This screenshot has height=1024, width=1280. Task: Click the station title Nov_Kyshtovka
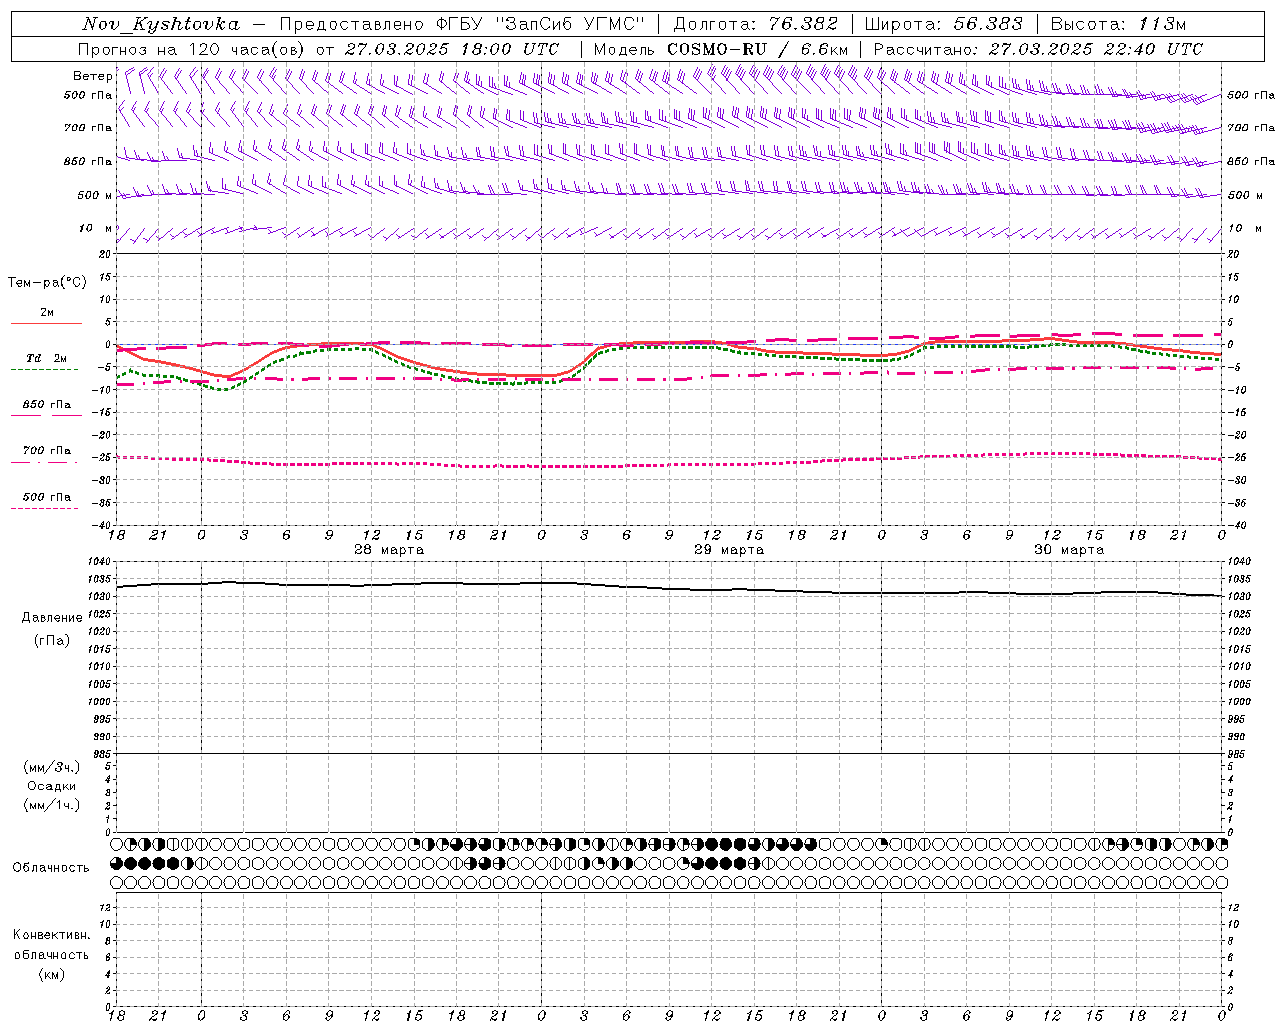click(161, 24)
